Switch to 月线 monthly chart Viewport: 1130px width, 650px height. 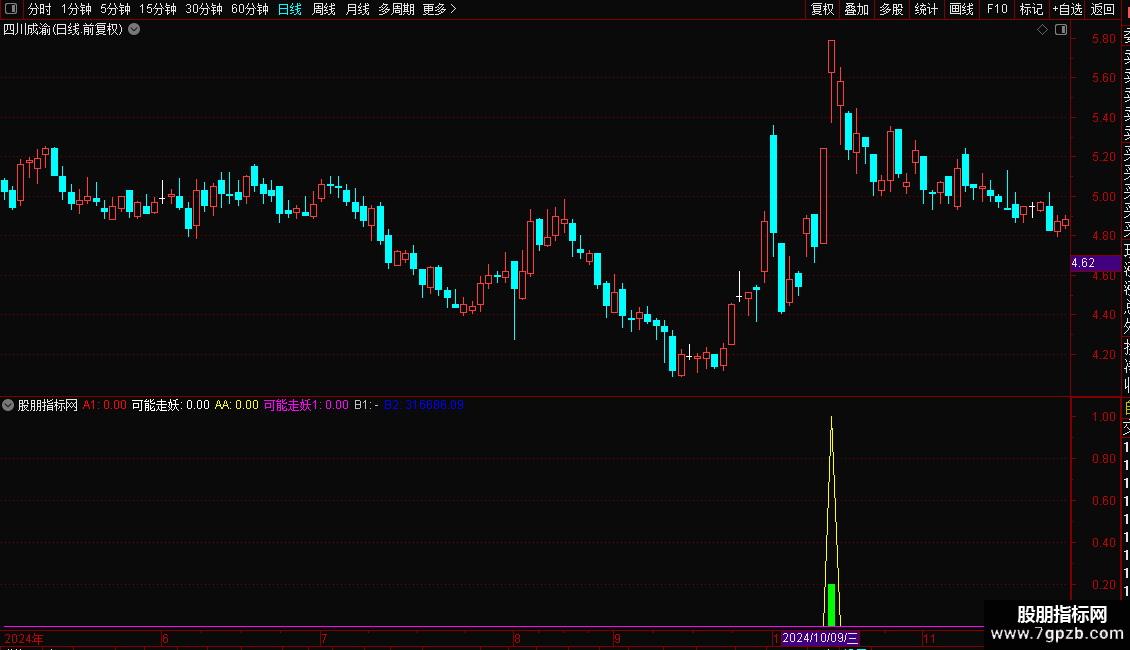(357, 9)
